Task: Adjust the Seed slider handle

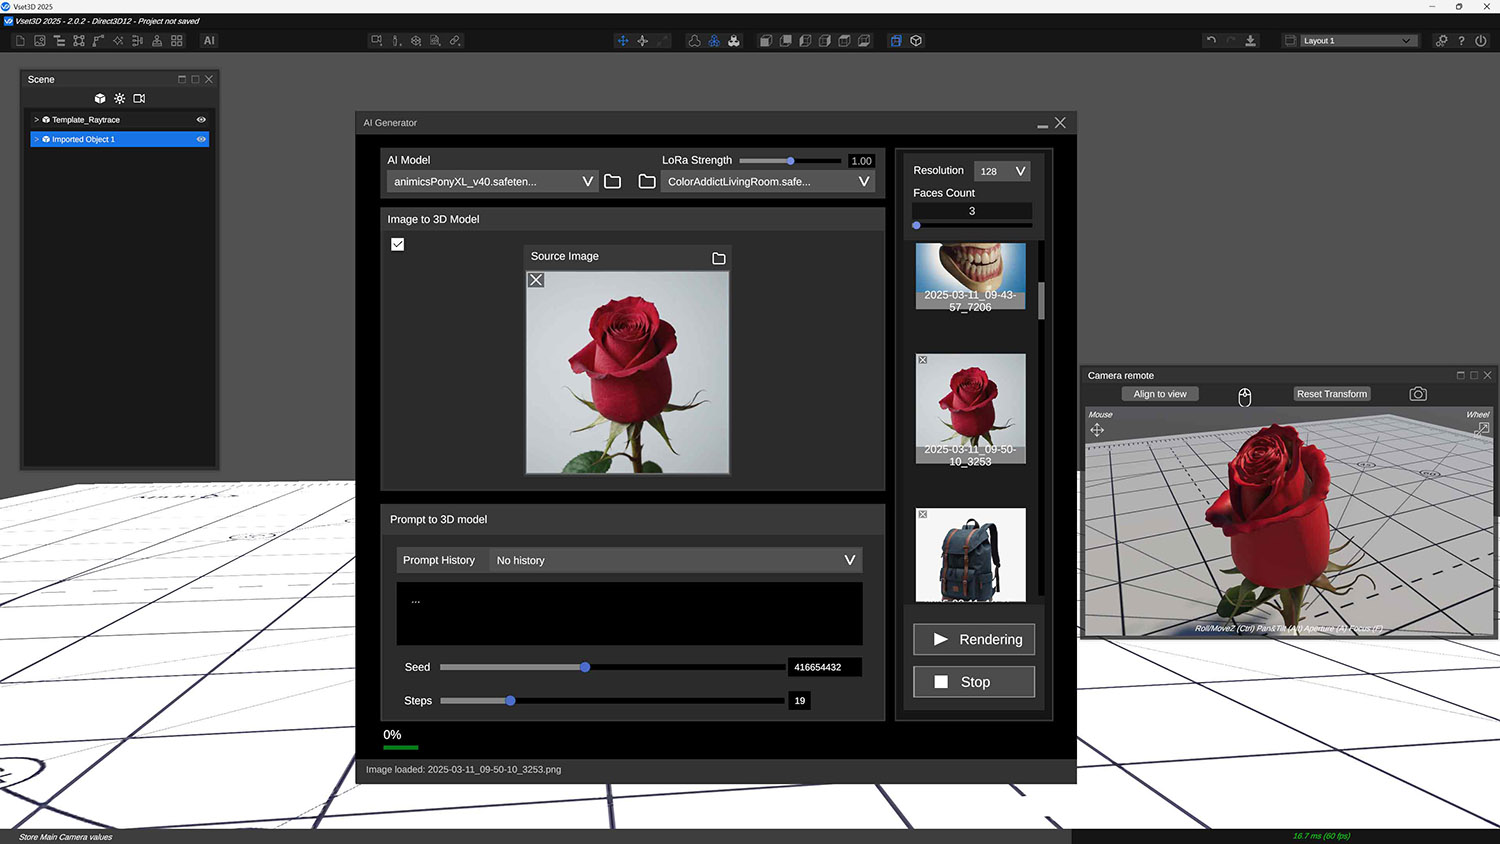Action: tap(585, 667)
